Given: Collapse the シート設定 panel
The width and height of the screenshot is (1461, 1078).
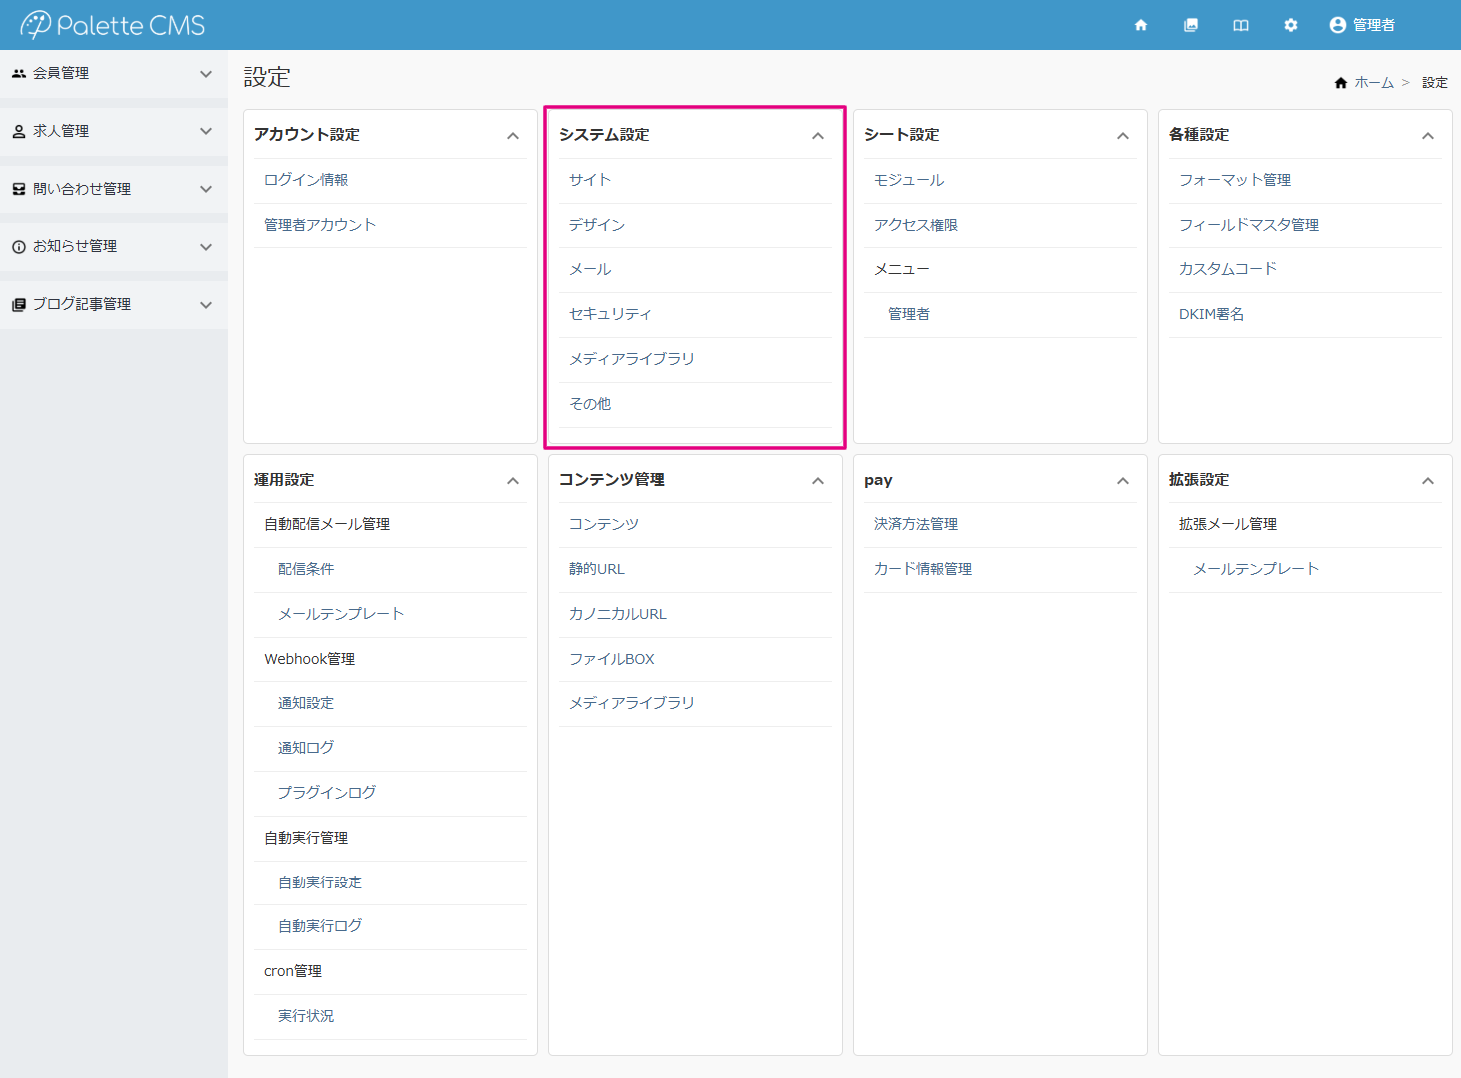Looking at the screenshot, I should click(x=1123, y=136).
